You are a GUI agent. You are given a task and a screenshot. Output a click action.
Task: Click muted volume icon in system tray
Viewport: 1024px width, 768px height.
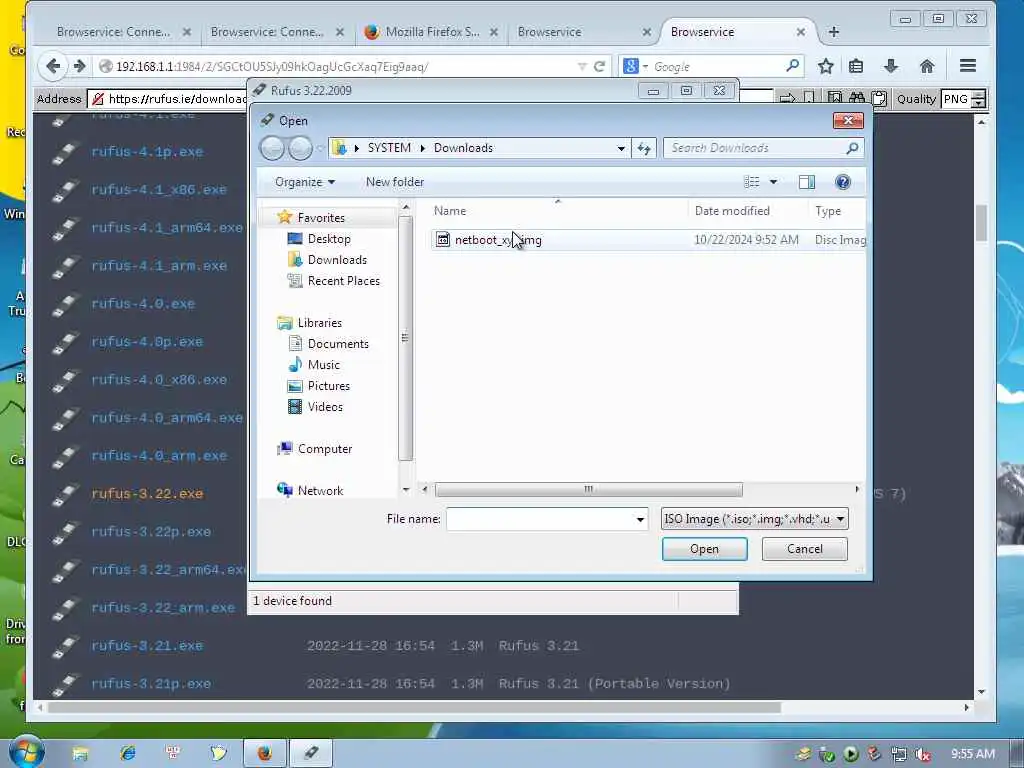click(923, 754)
